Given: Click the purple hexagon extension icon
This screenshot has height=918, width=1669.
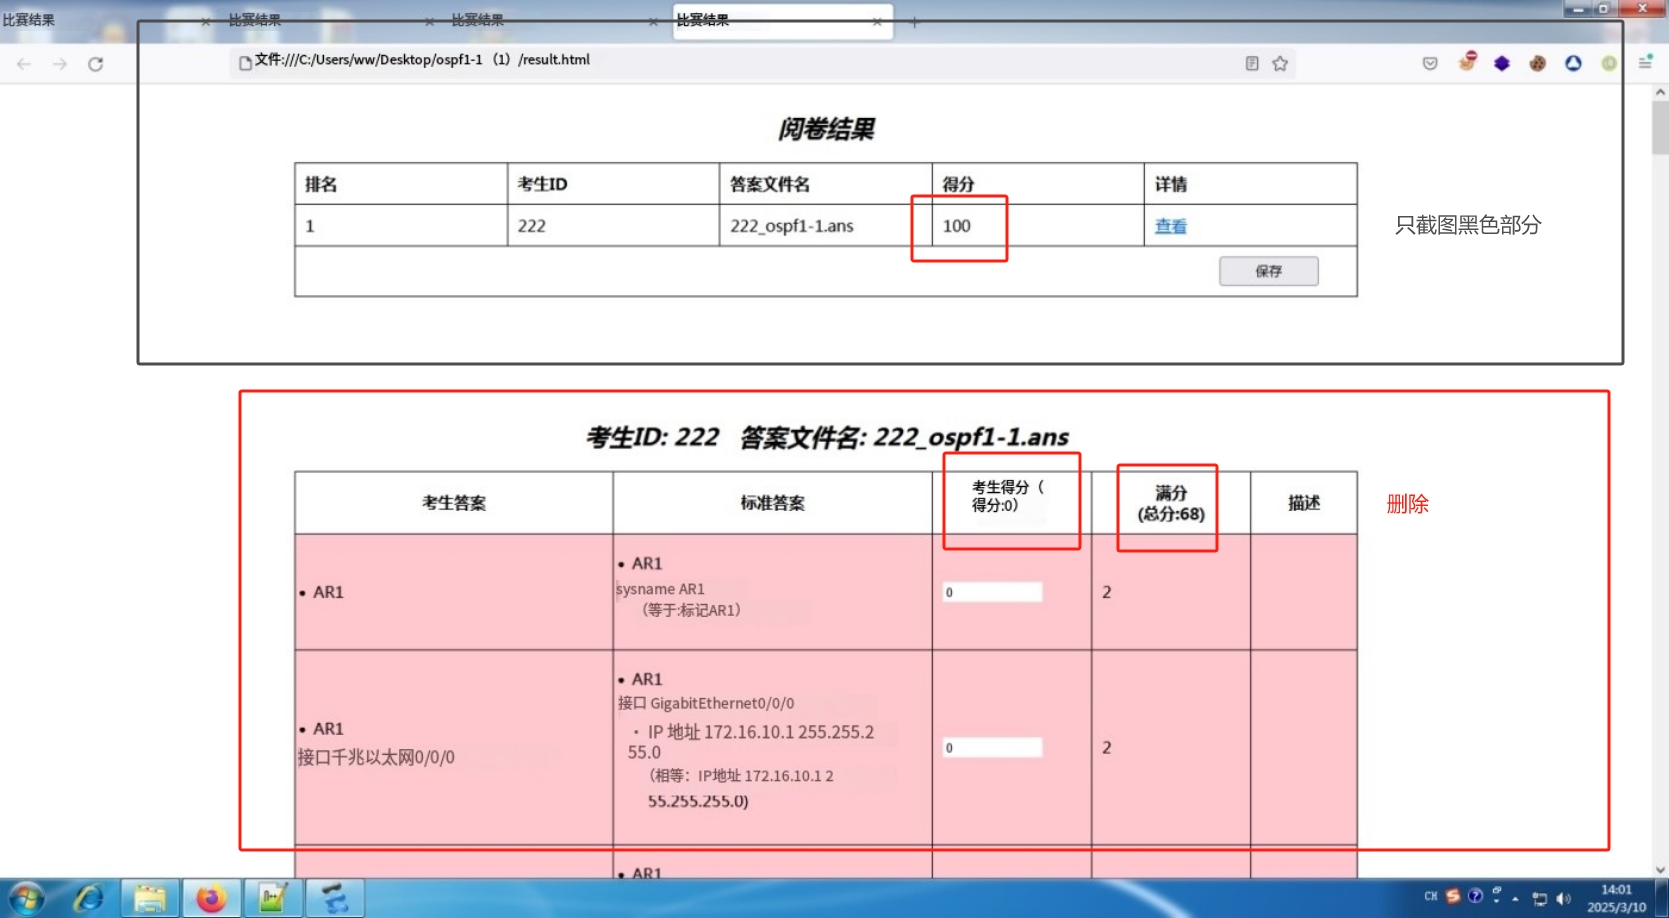Looking at the screenshot, I should point(1502,64).
